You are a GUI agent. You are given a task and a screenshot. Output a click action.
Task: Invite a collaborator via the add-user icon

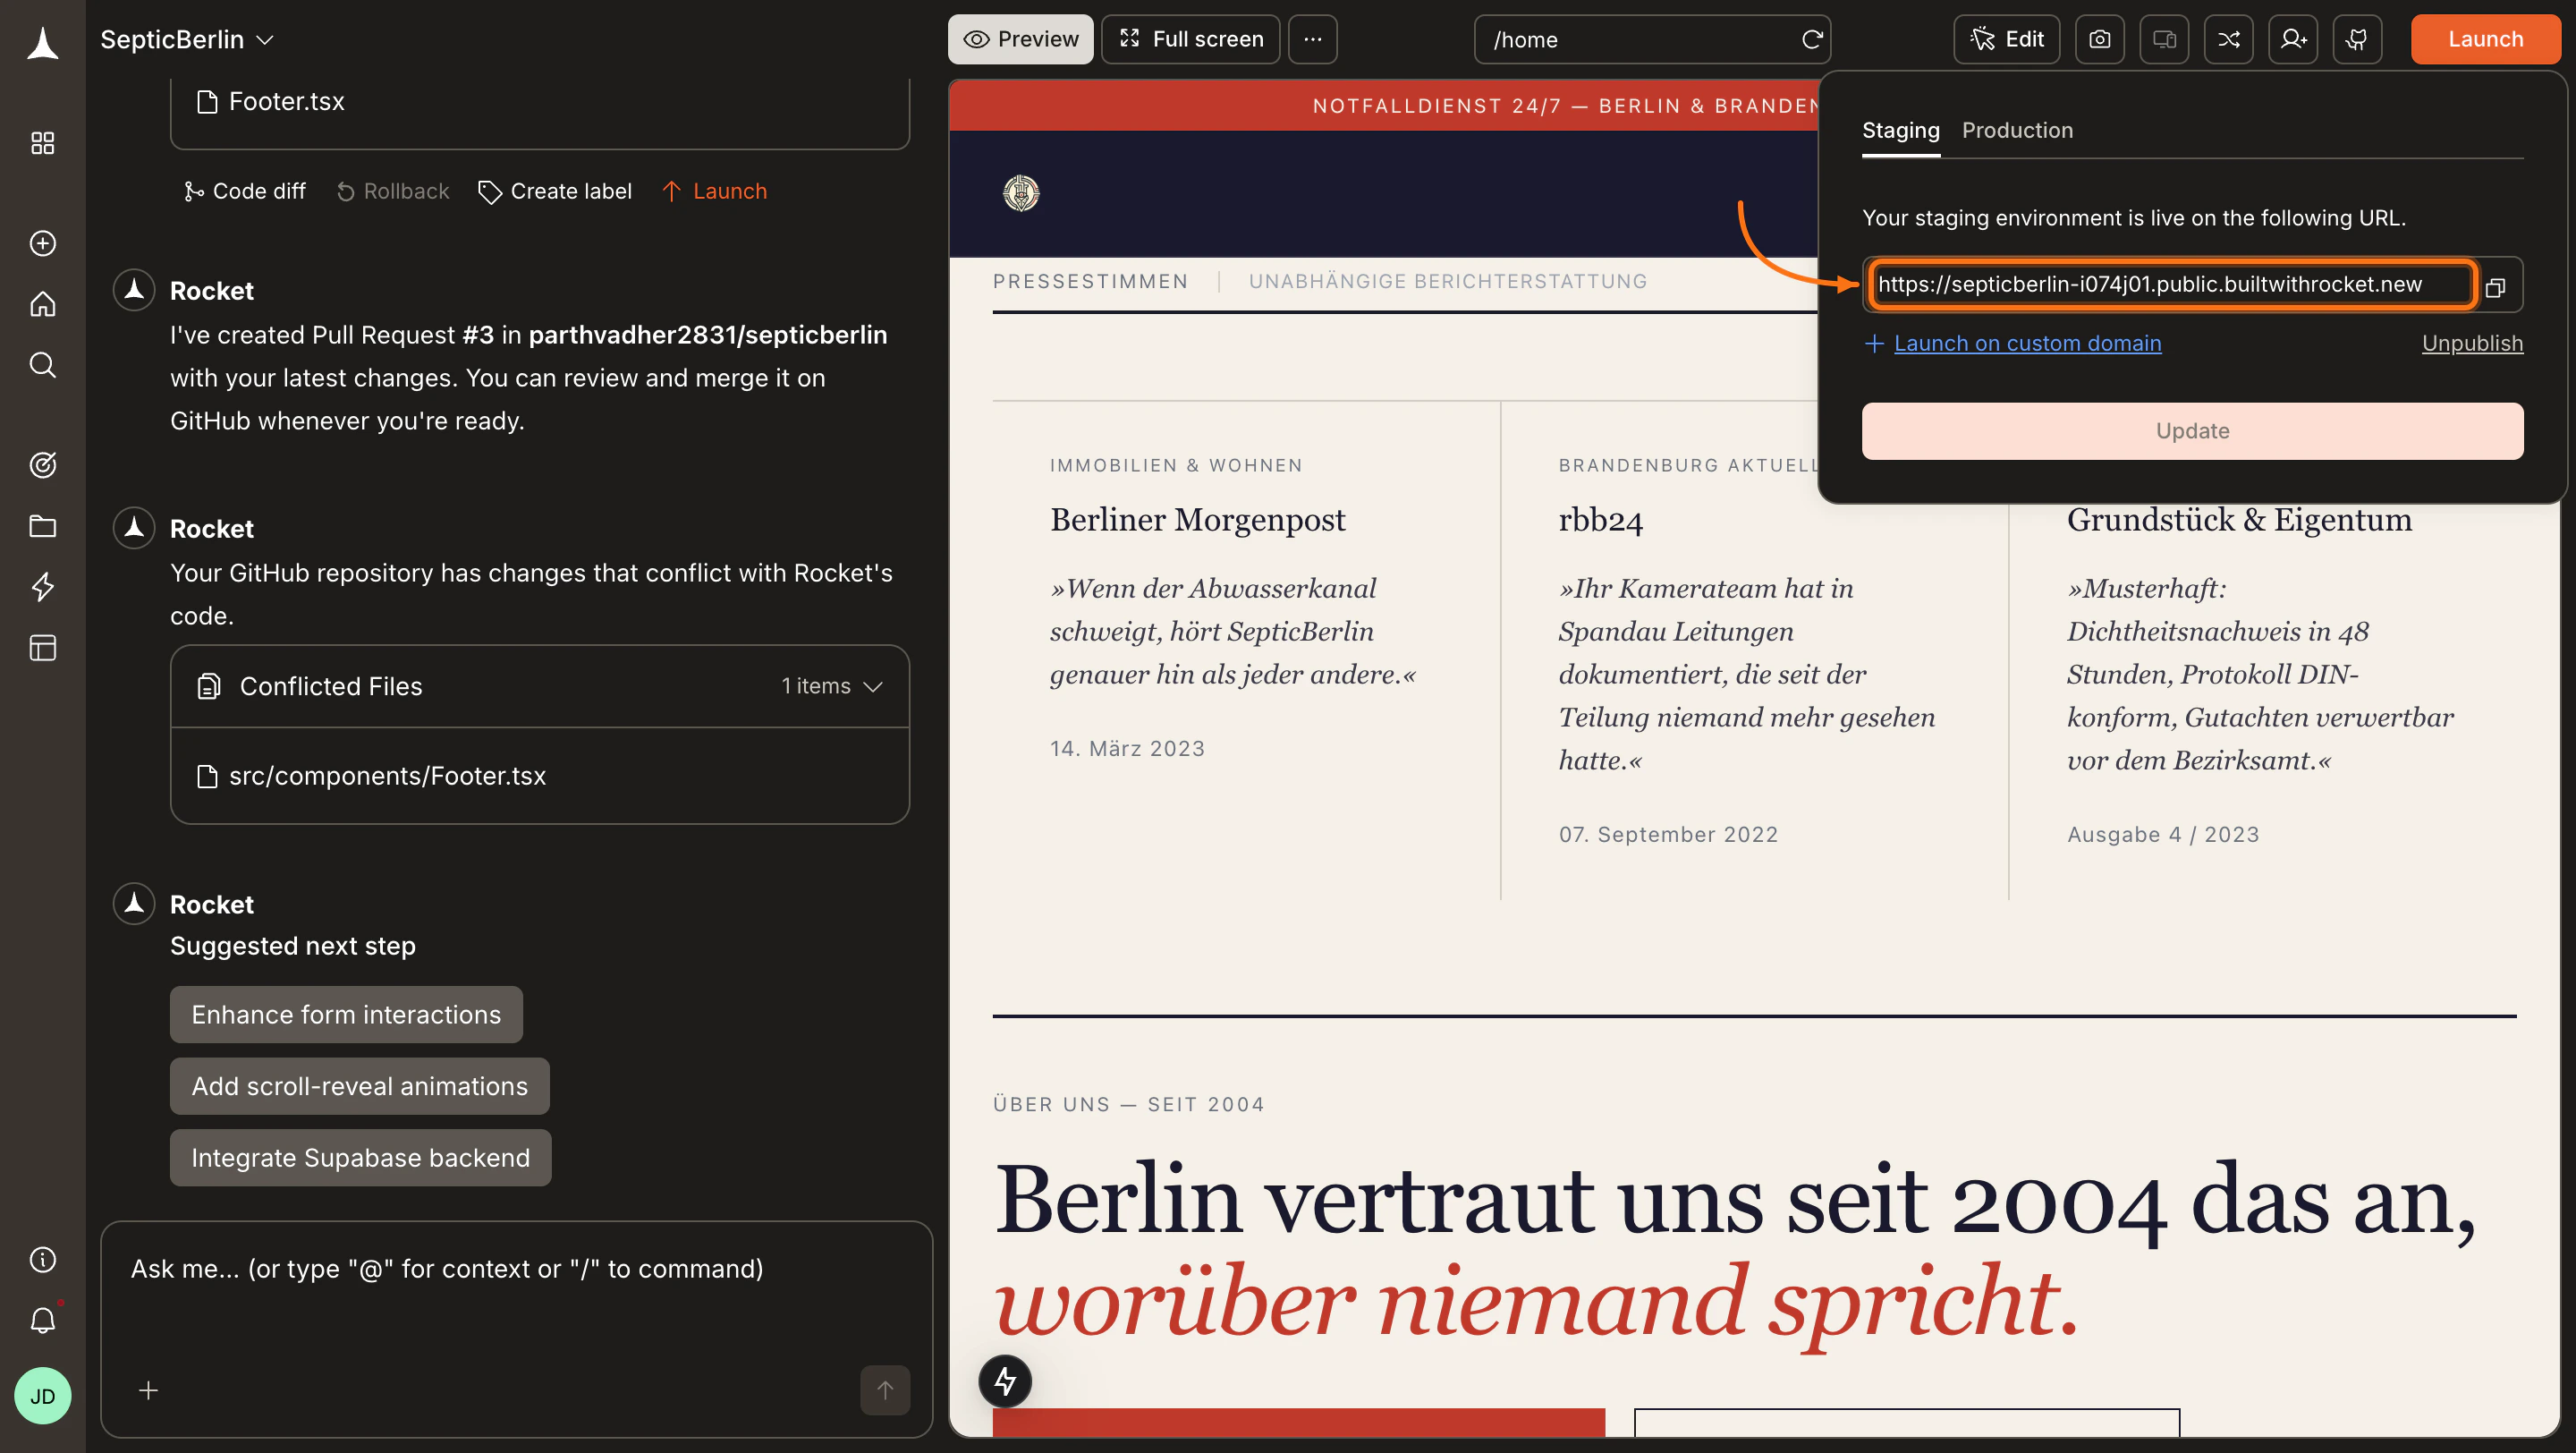tap(2293, 39)
